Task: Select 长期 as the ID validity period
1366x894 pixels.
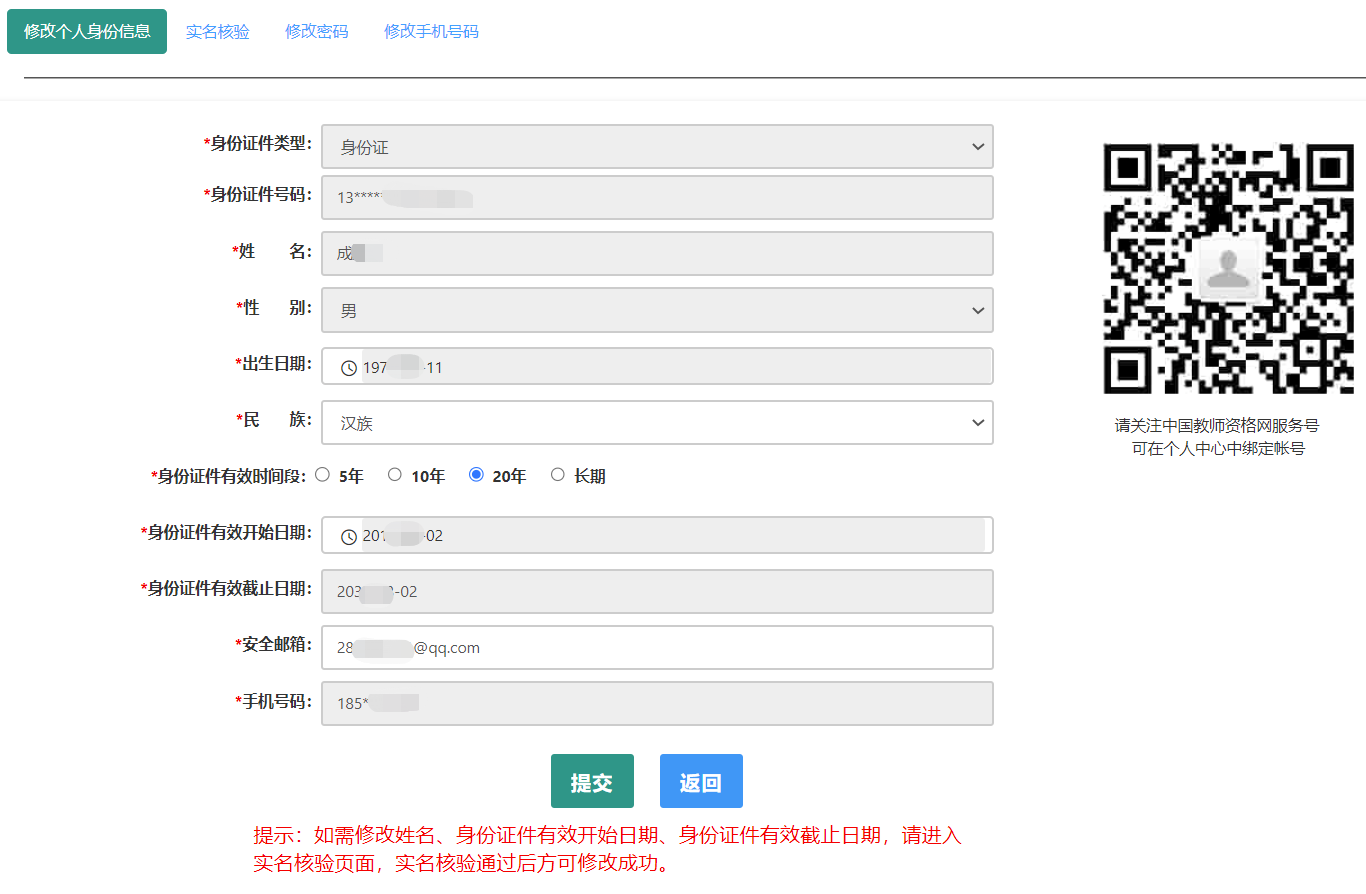Action: click(x=558, y=475)
